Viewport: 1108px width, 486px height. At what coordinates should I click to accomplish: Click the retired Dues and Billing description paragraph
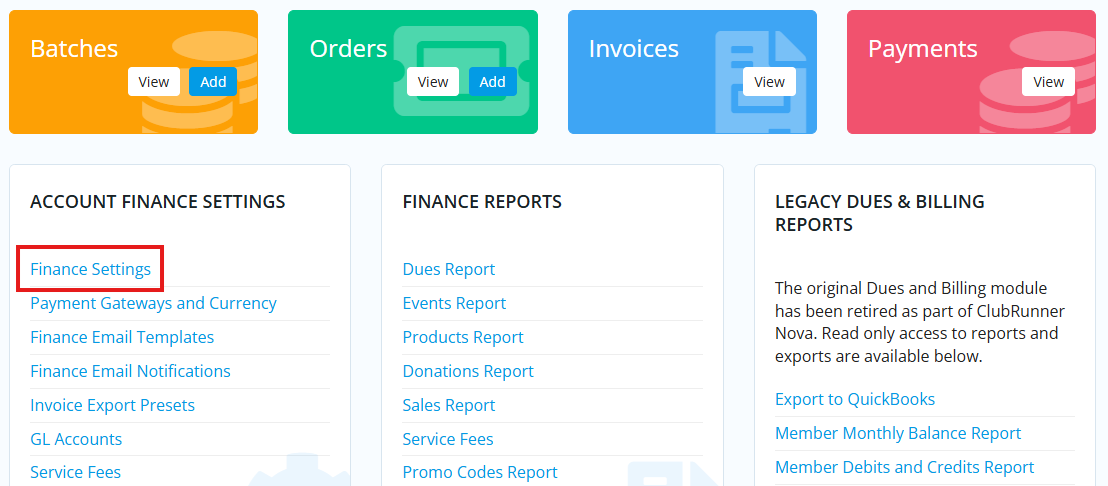[x=920, y=322]
